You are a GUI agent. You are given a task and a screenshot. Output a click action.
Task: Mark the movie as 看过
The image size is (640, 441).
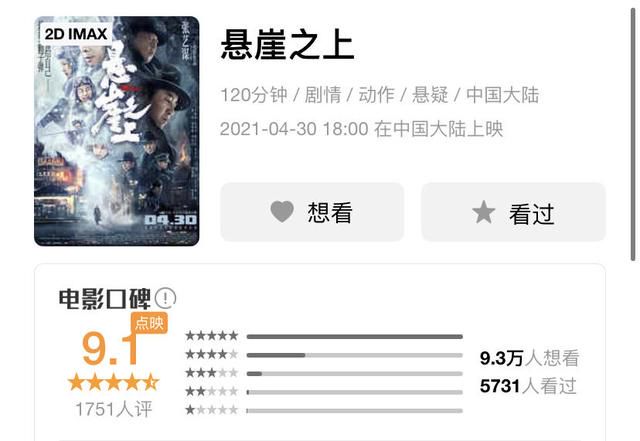coord(513,212)
